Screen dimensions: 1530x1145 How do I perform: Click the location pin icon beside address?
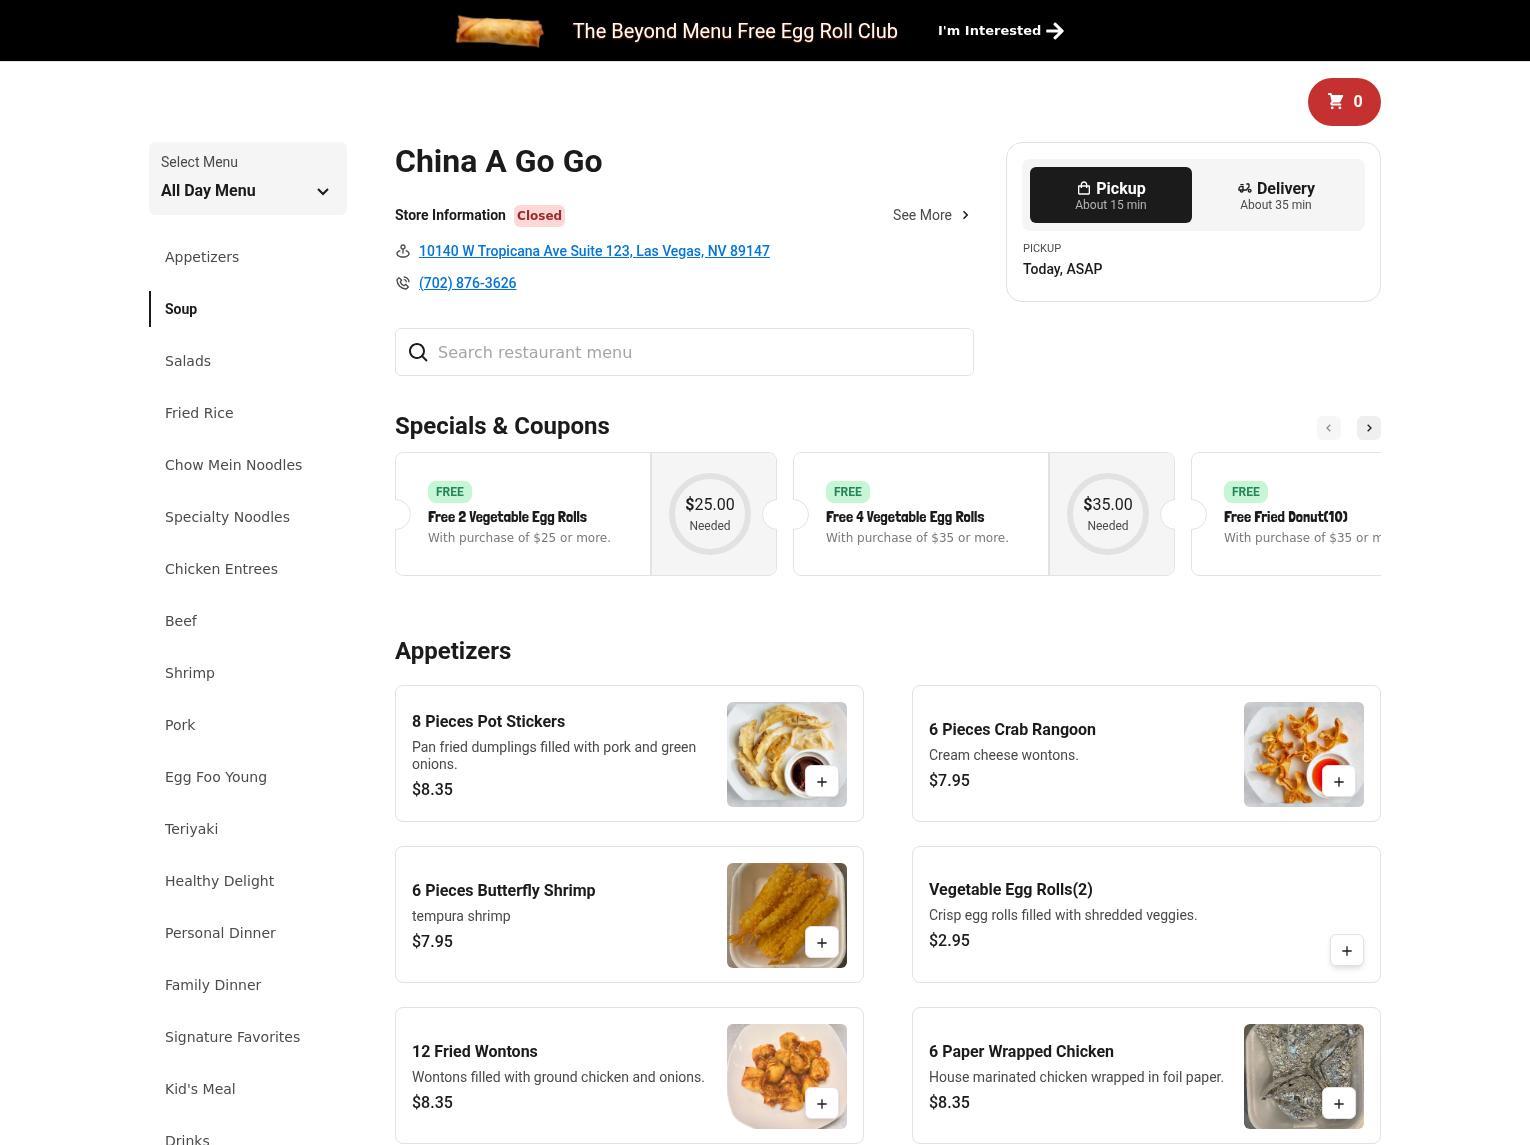[403, 251]
